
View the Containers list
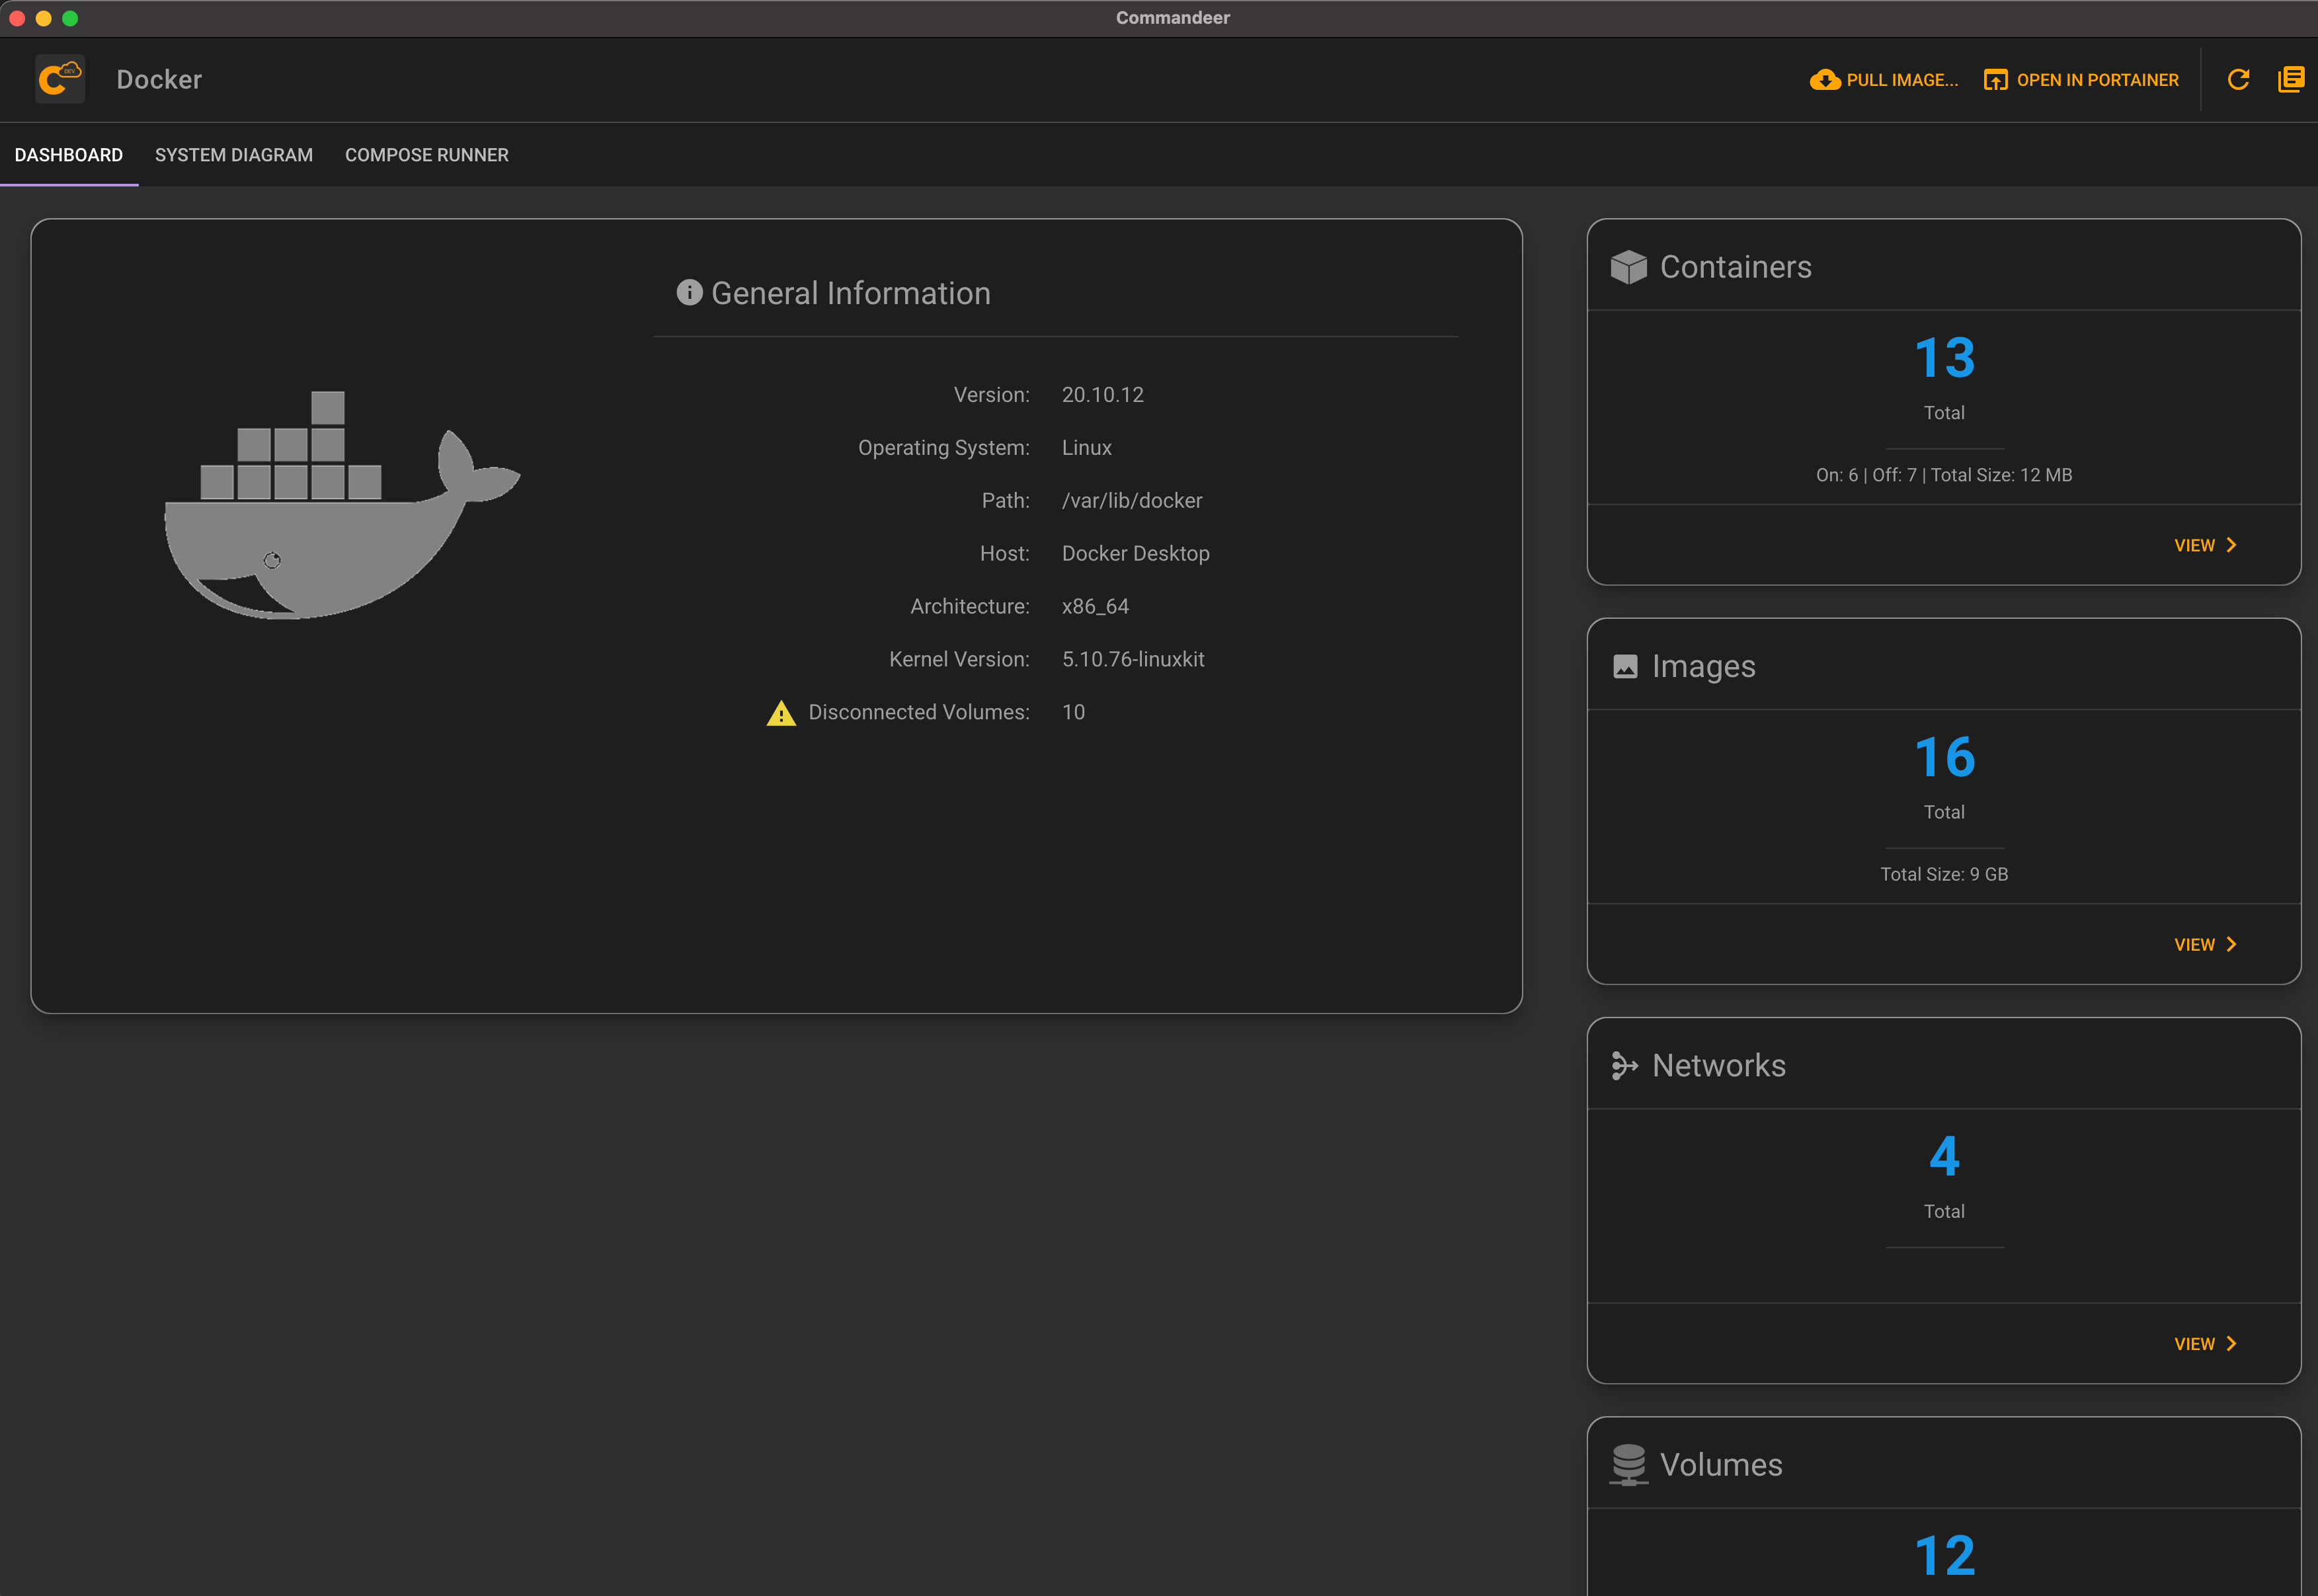pos(2205,545)
